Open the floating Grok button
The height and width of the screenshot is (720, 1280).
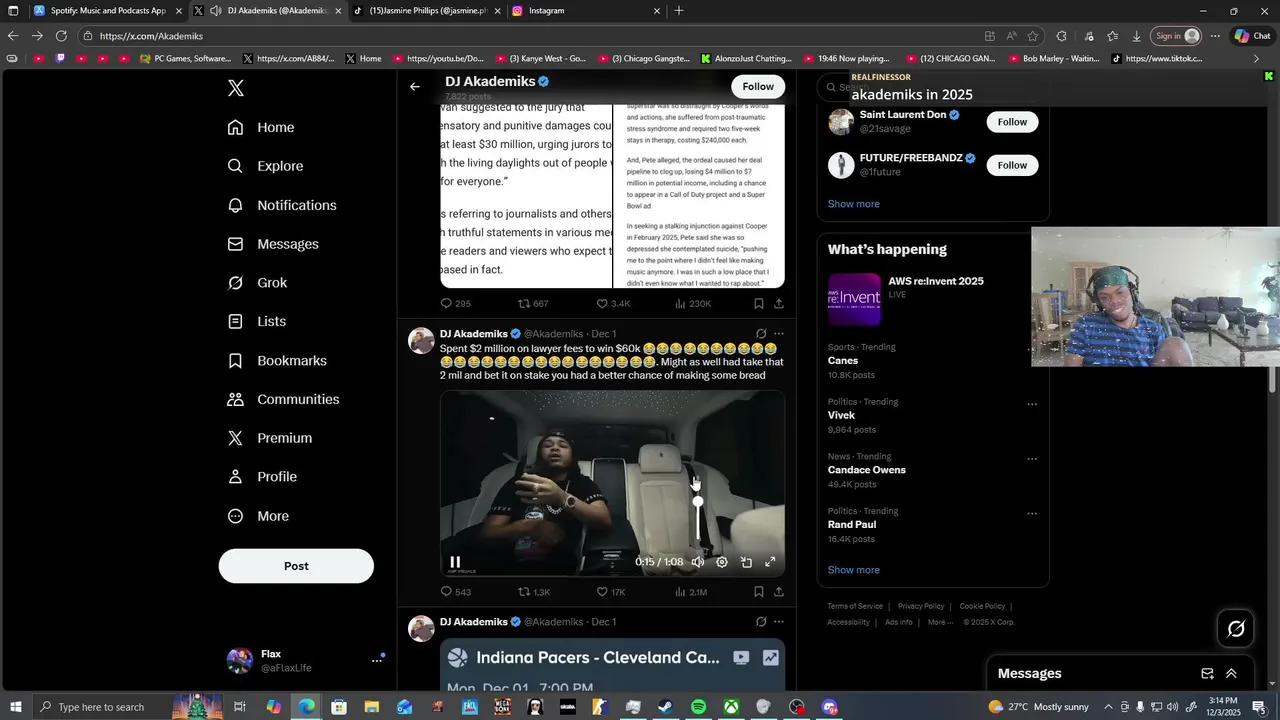(x=1236, y=629)
